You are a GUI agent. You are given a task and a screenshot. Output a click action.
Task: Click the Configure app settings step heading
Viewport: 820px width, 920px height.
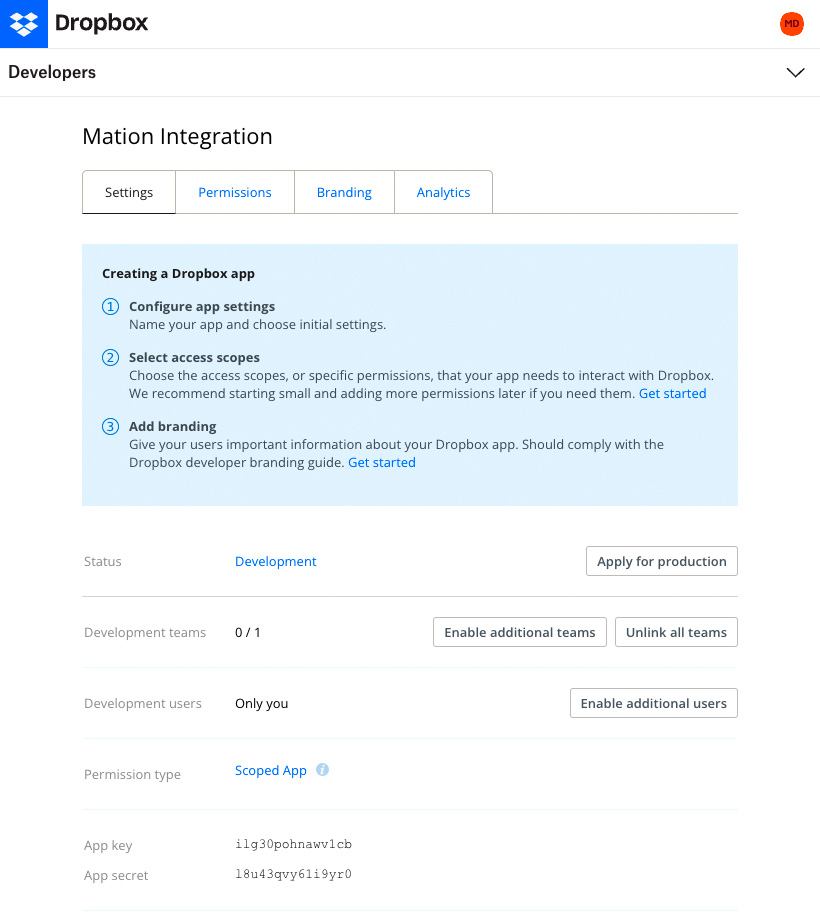[x=202, y=307]
